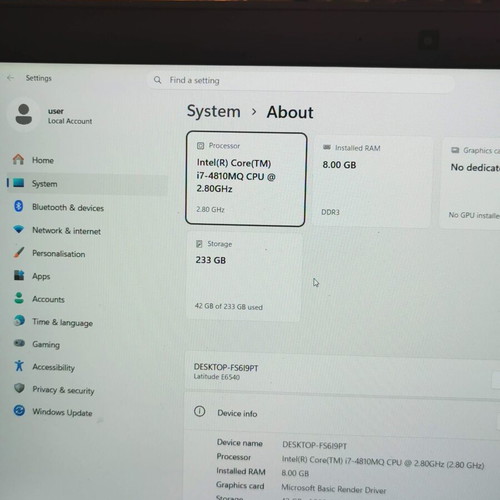
Task: Click the Installed RAM 8.00 GB value row
Action: 295,473
